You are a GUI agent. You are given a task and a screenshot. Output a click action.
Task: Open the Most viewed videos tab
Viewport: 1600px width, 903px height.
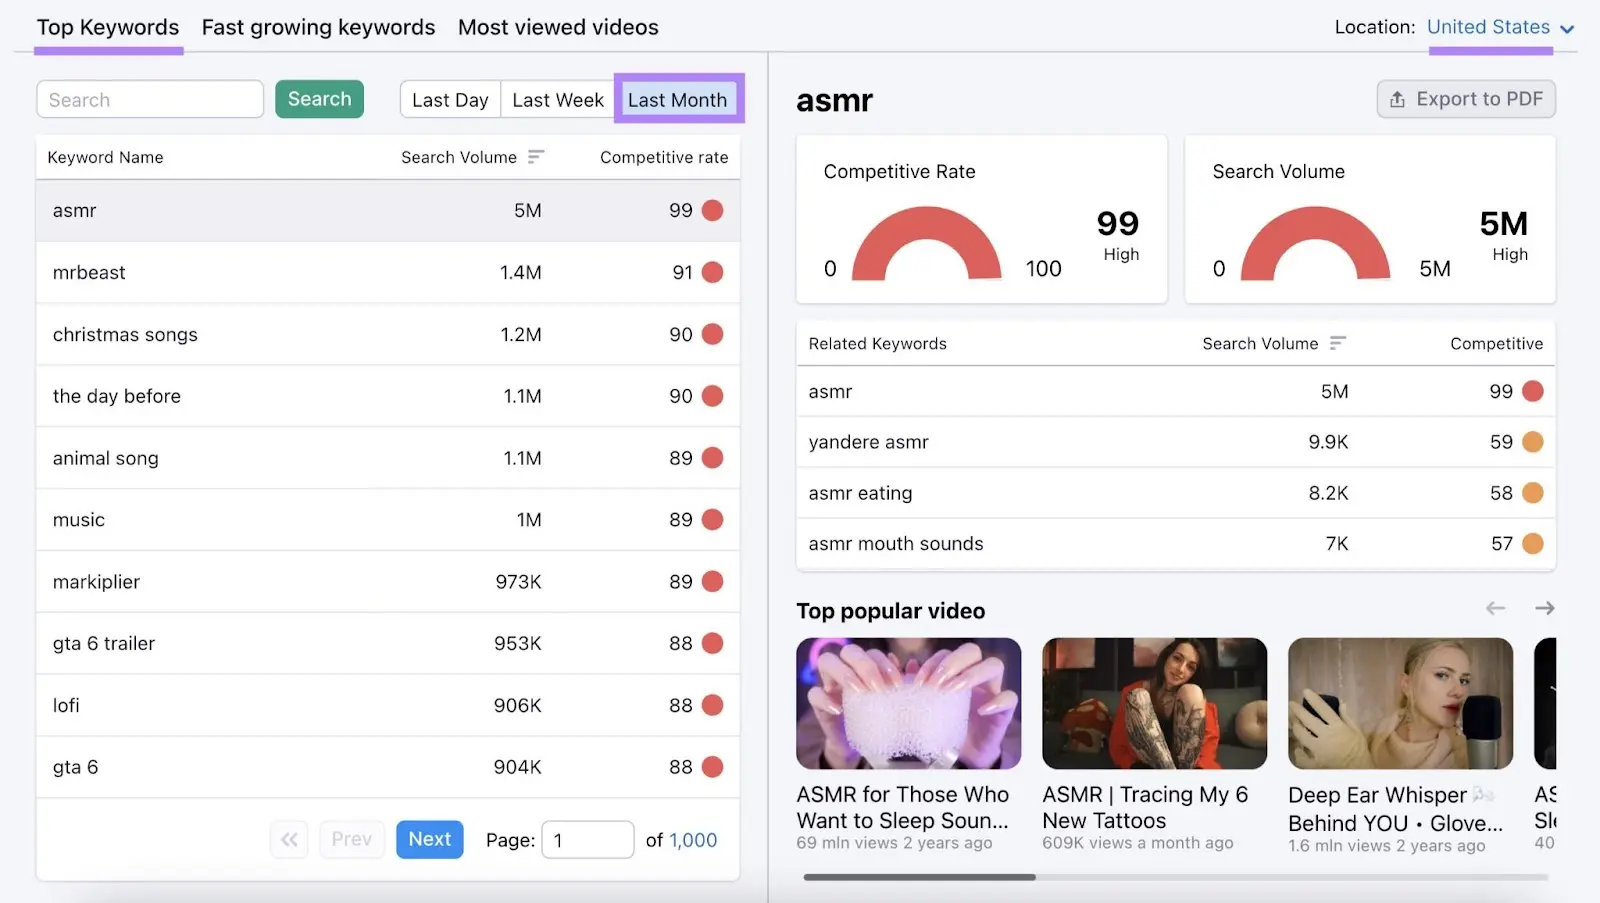coord(557,27)
